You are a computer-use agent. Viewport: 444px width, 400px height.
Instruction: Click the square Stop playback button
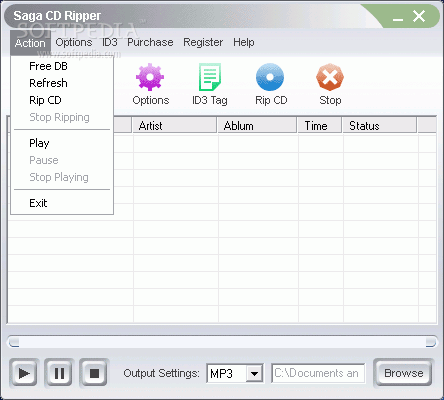pos(94,373)
